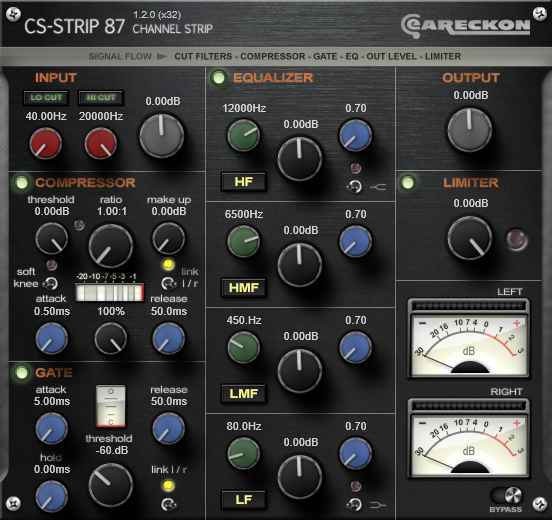Click the LMF band blue Q knob
Viewport: 552px width, 520px height.
(356, 347)
